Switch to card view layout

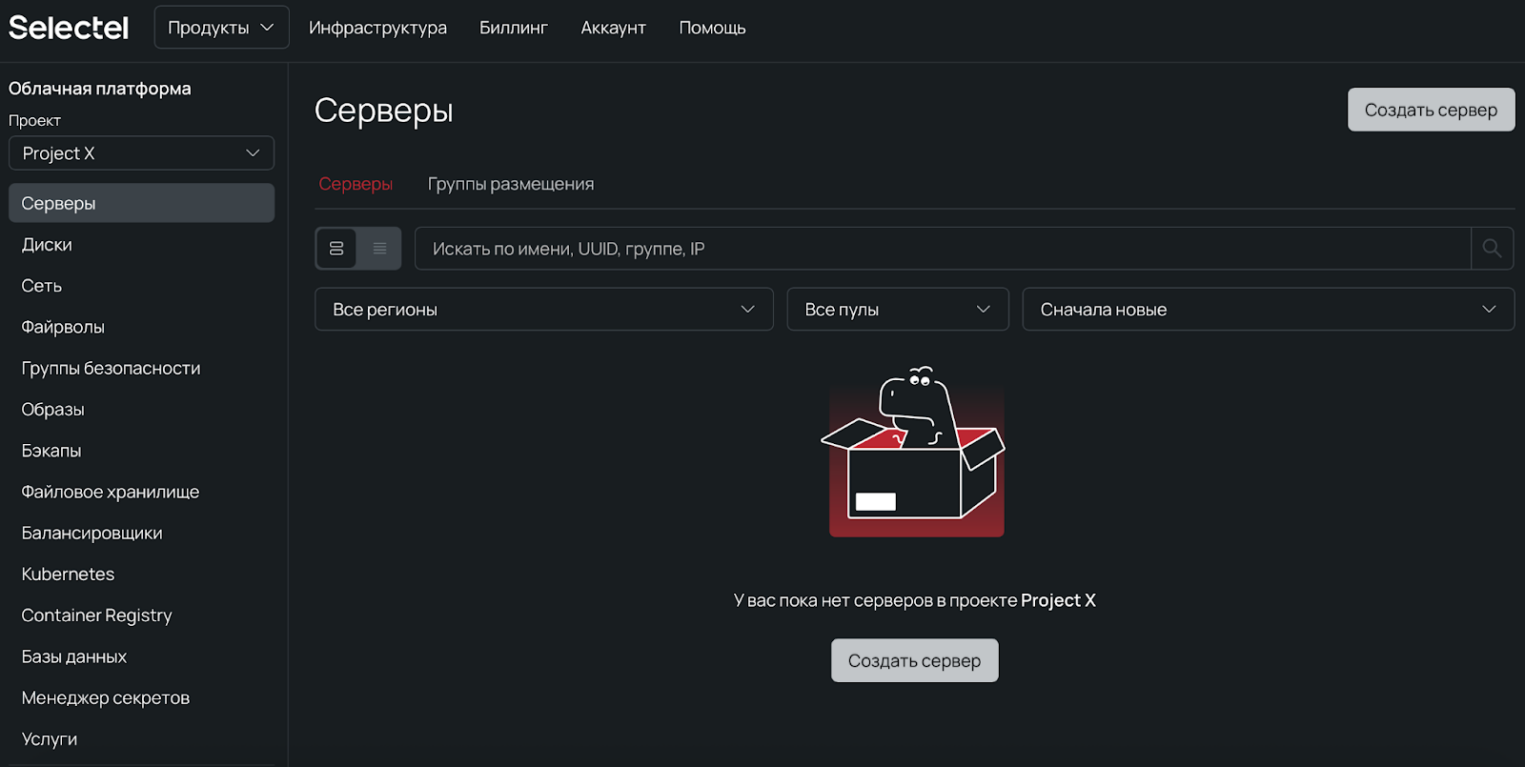click(336, 248)
